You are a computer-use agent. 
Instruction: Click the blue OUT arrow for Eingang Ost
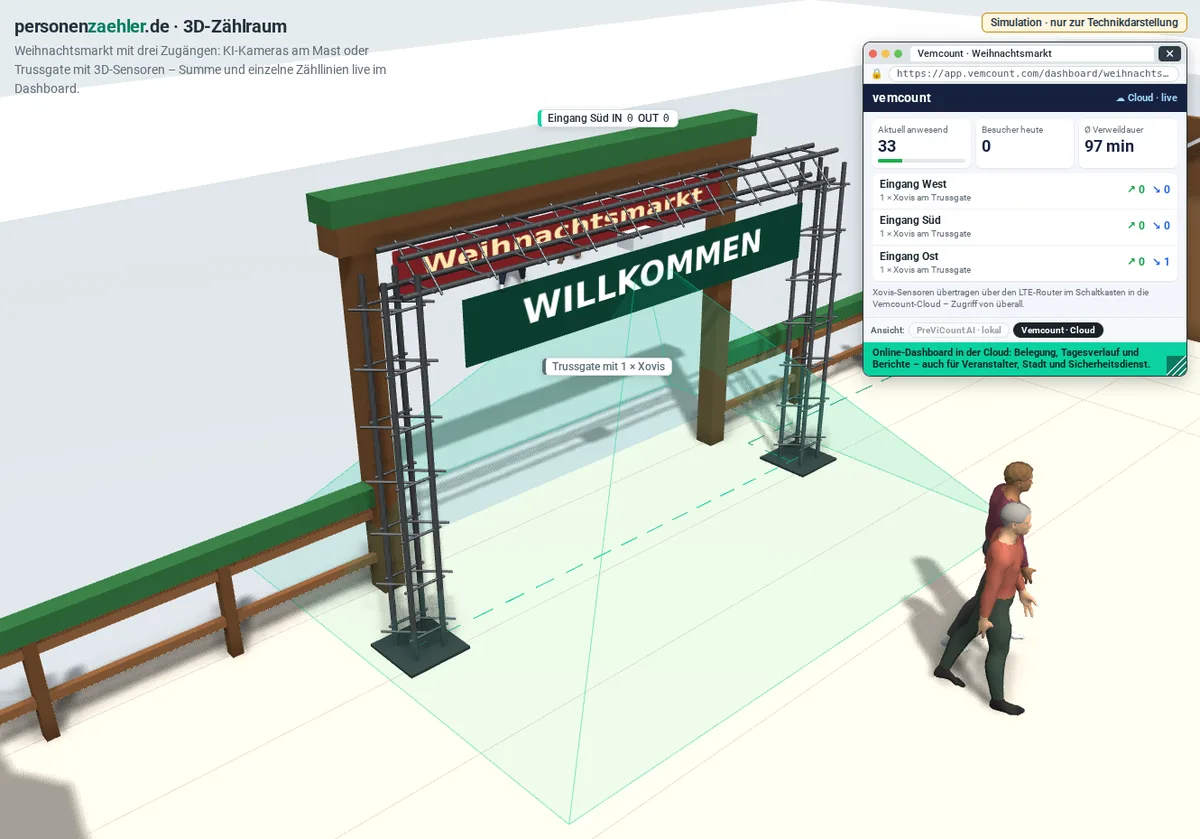coord(1161,262)
